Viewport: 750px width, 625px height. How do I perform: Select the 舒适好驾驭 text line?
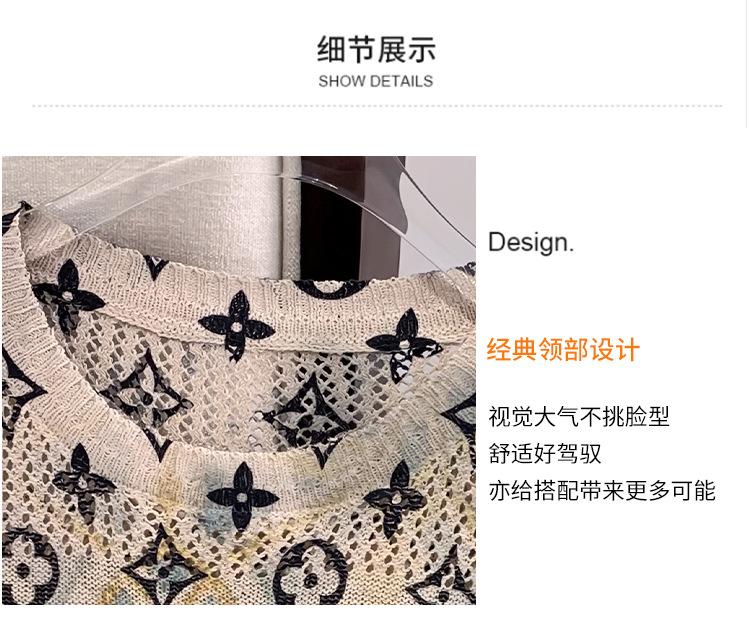click(544, 453)
